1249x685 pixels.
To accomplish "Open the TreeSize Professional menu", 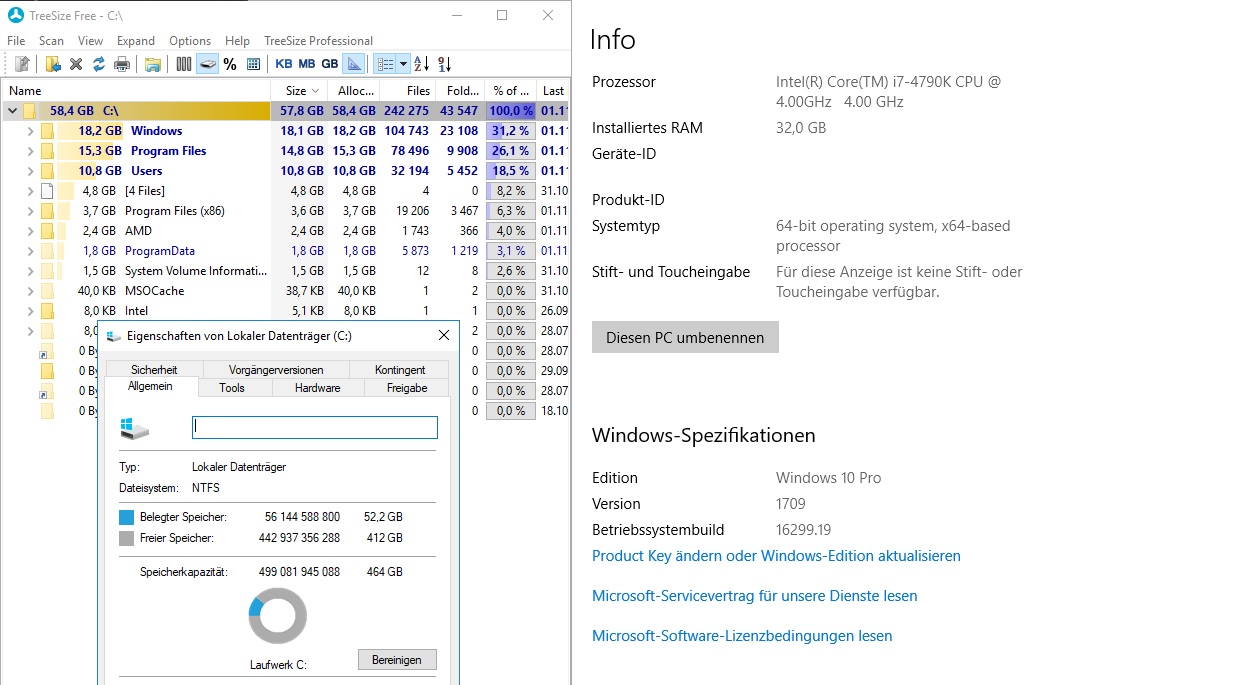I will pos(318,41).
